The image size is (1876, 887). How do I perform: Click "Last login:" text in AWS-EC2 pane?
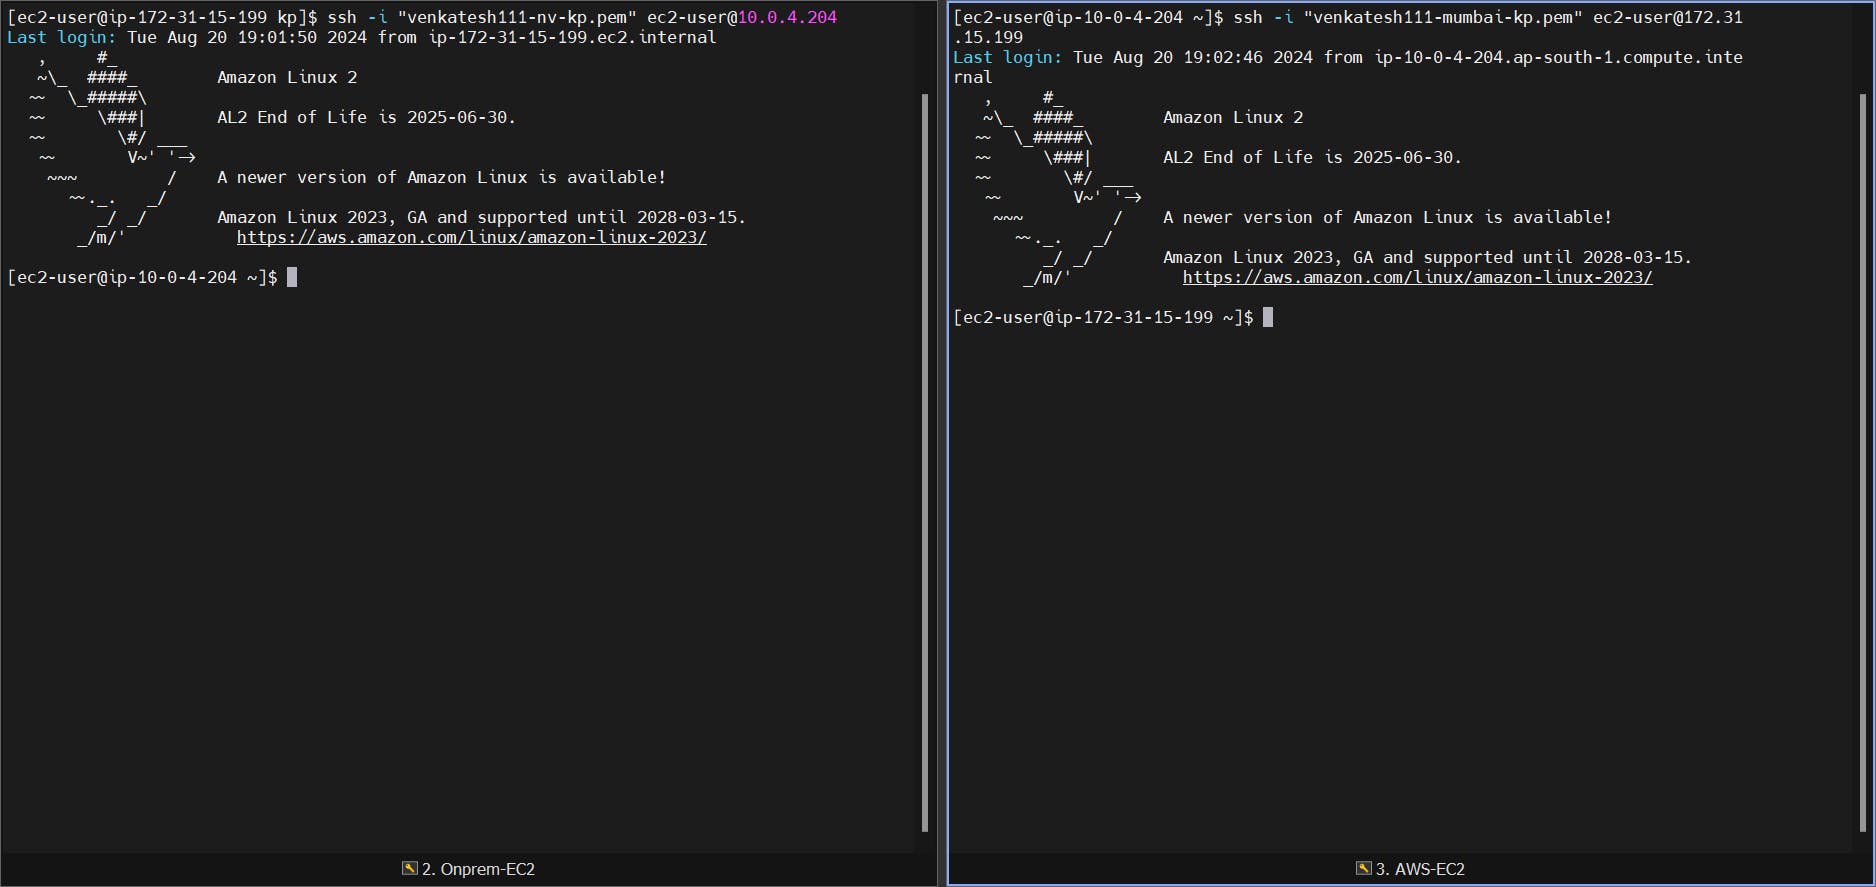pyautogui.click(x=1008, y=57)
